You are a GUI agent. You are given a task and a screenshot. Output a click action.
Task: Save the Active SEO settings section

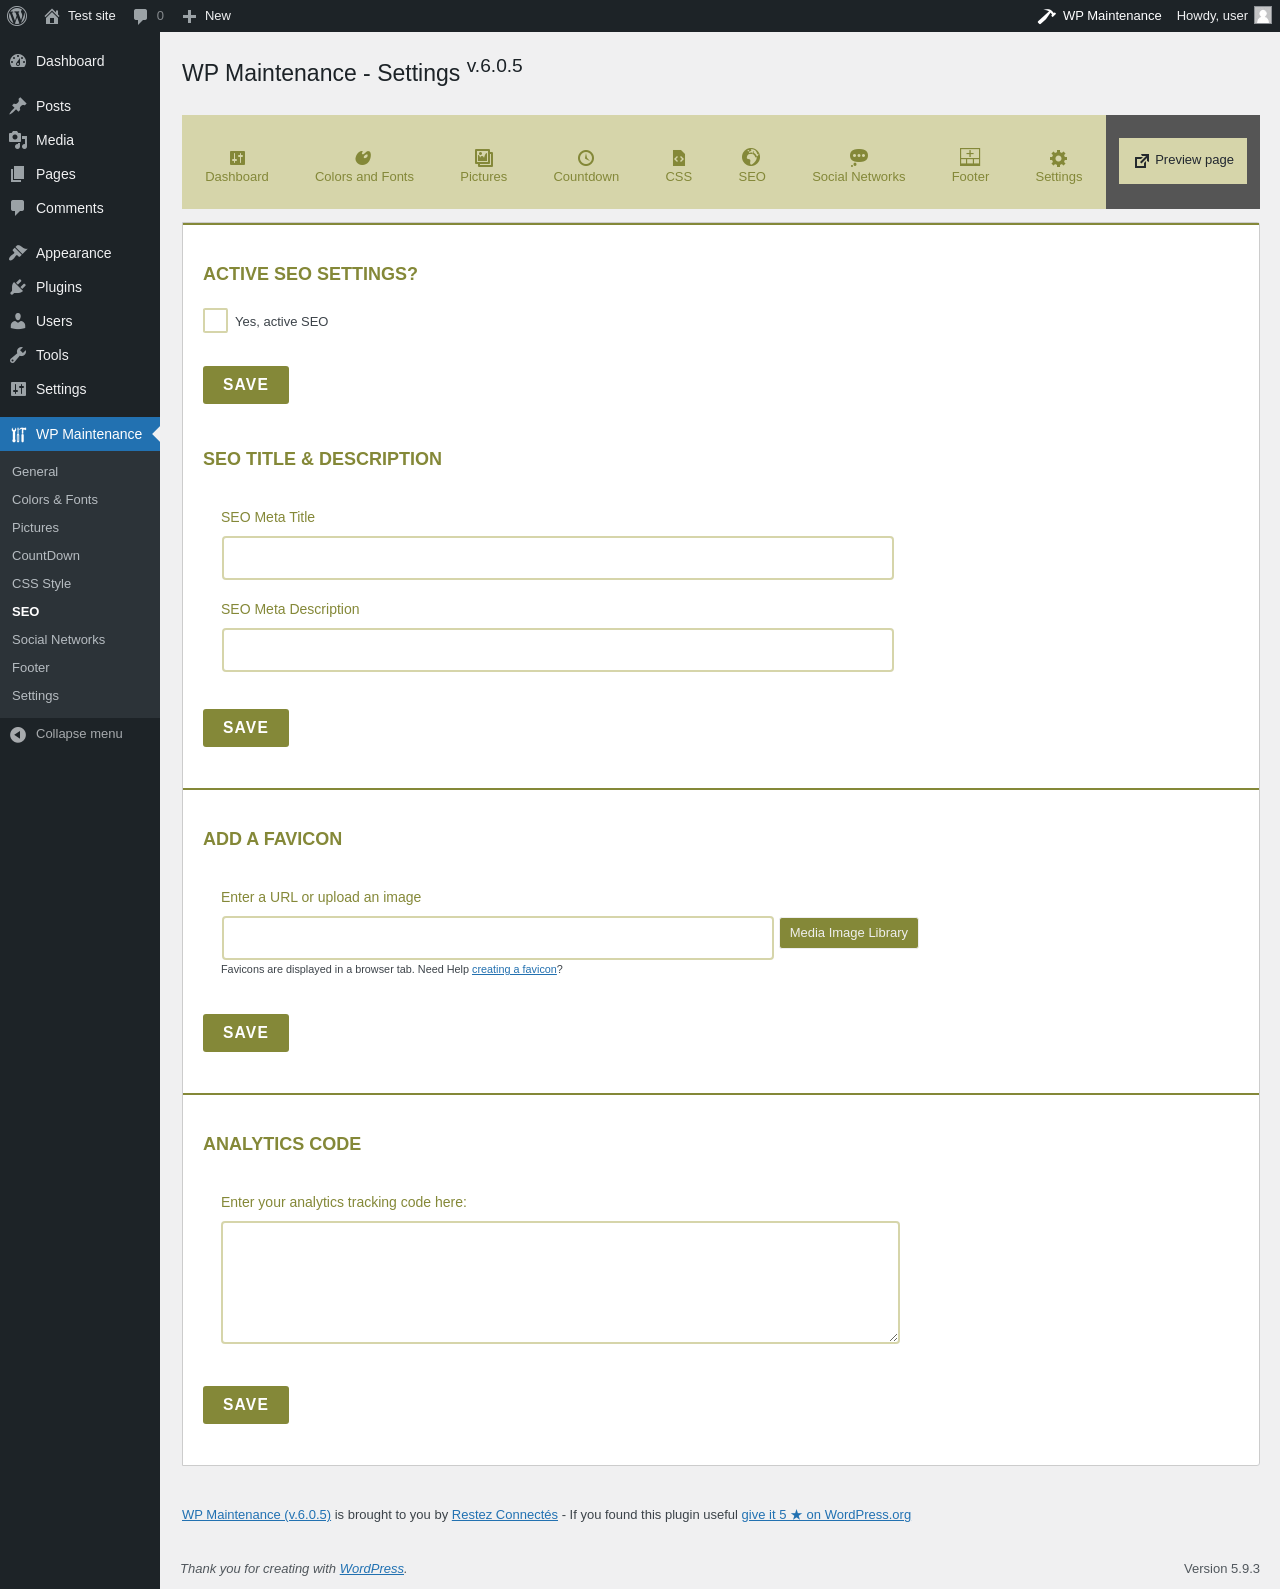pyautogui.click(x=246, y=385)
